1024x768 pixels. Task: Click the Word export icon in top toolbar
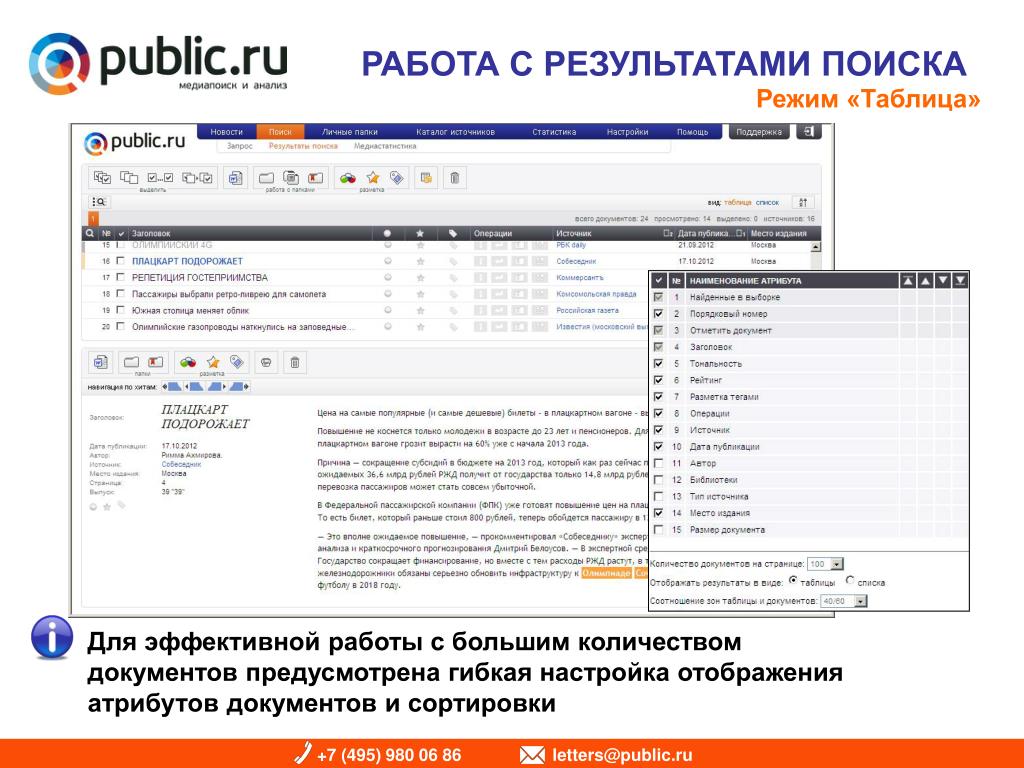(235, 178)
